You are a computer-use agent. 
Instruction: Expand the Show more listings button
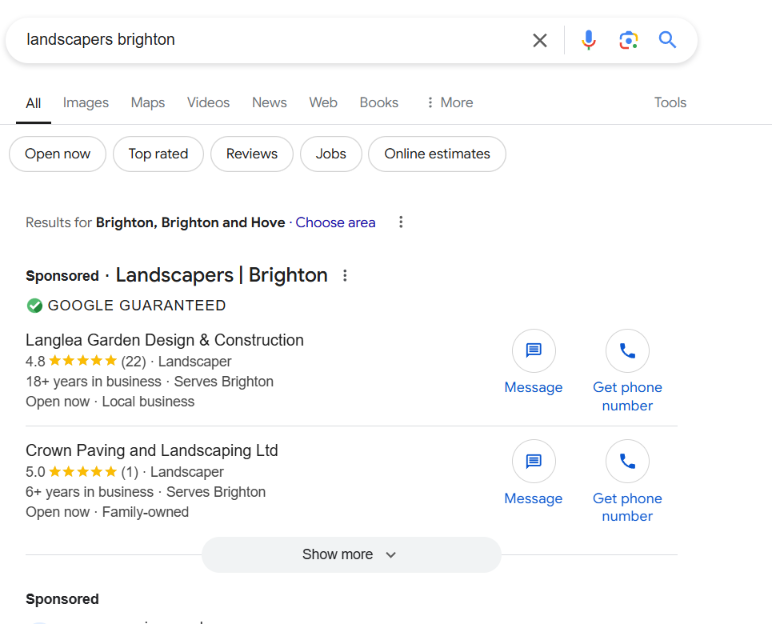350,554
